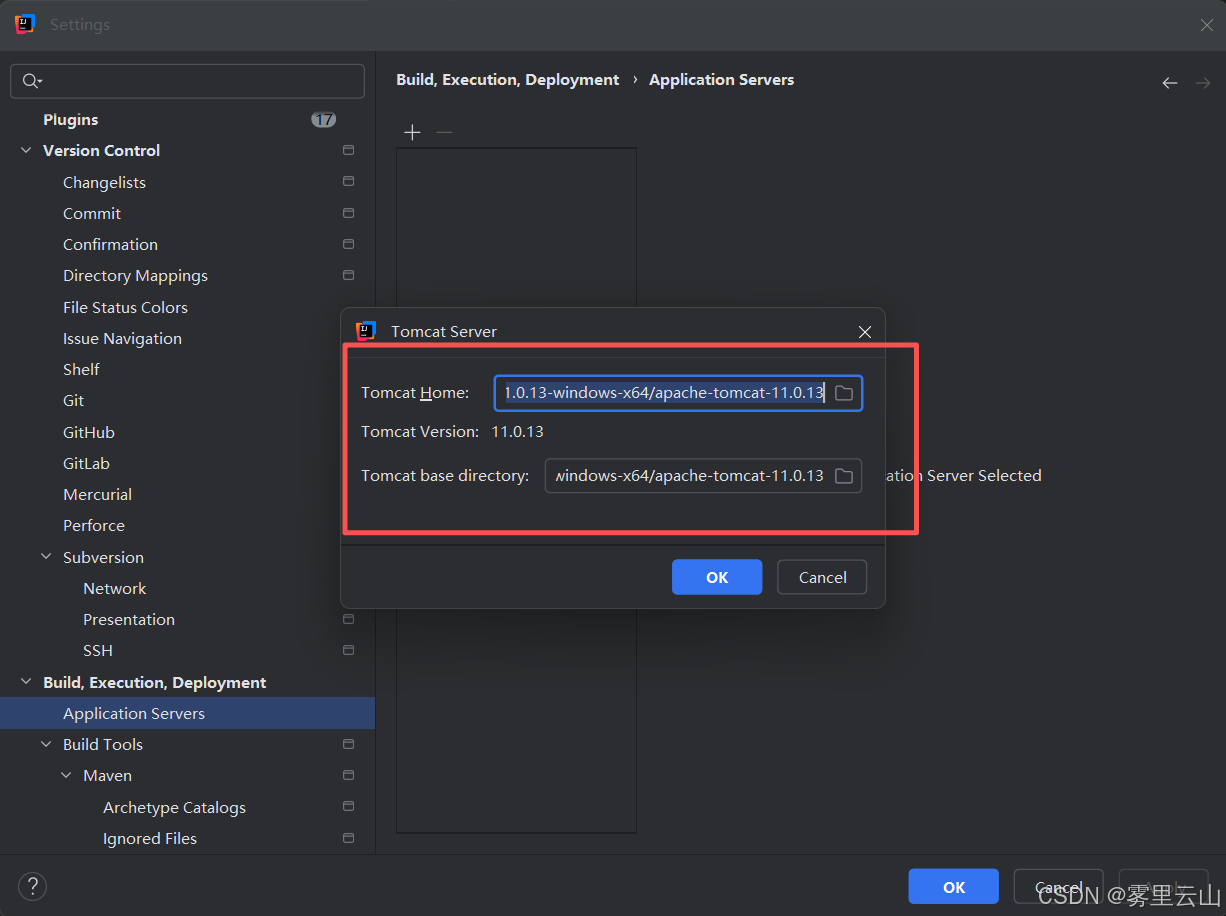Click the forward navigation arrow in Settings

click(x=1203, y=83)
